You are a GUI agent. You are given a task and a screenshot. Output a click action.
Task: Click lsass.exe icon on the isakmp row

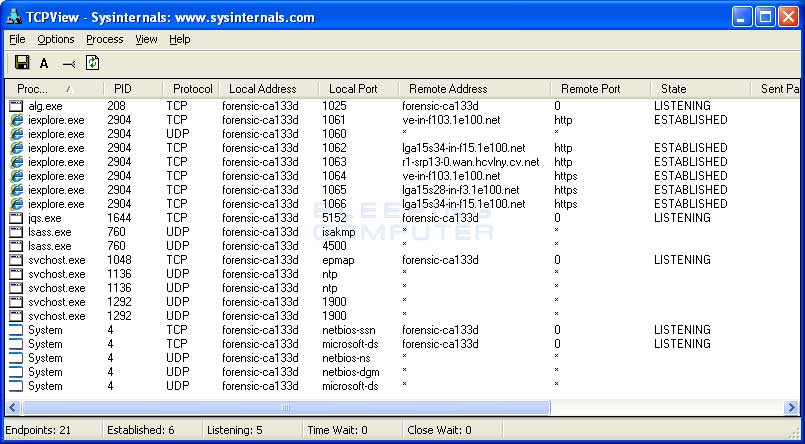(16, 232)
